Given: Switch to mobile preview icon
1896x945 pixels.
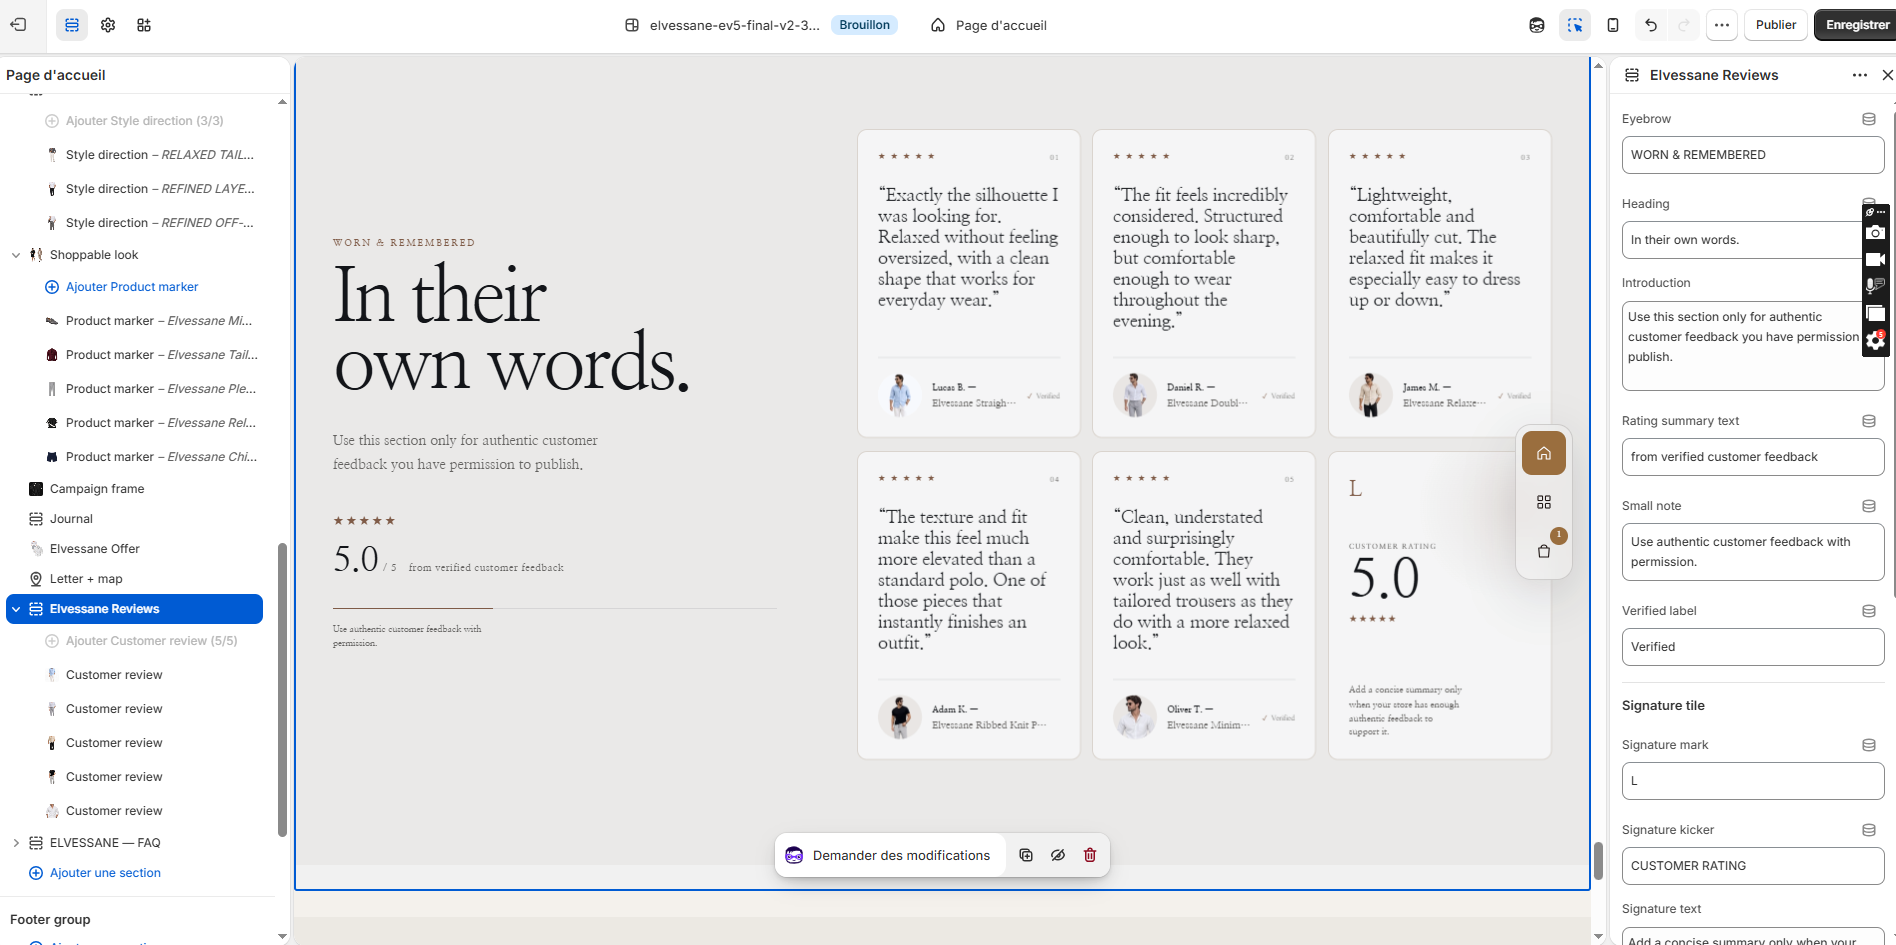Looking at the screenshot, I should [1613, 25].
